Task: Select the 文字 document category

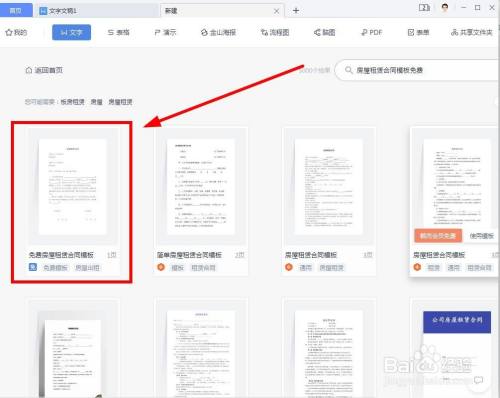Action: pyautogui.click(x=71, y=32)
